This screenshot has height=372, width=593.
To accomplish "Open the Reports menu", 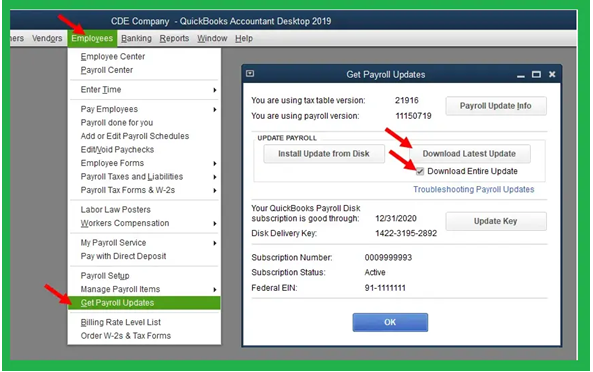I will 174,39.
